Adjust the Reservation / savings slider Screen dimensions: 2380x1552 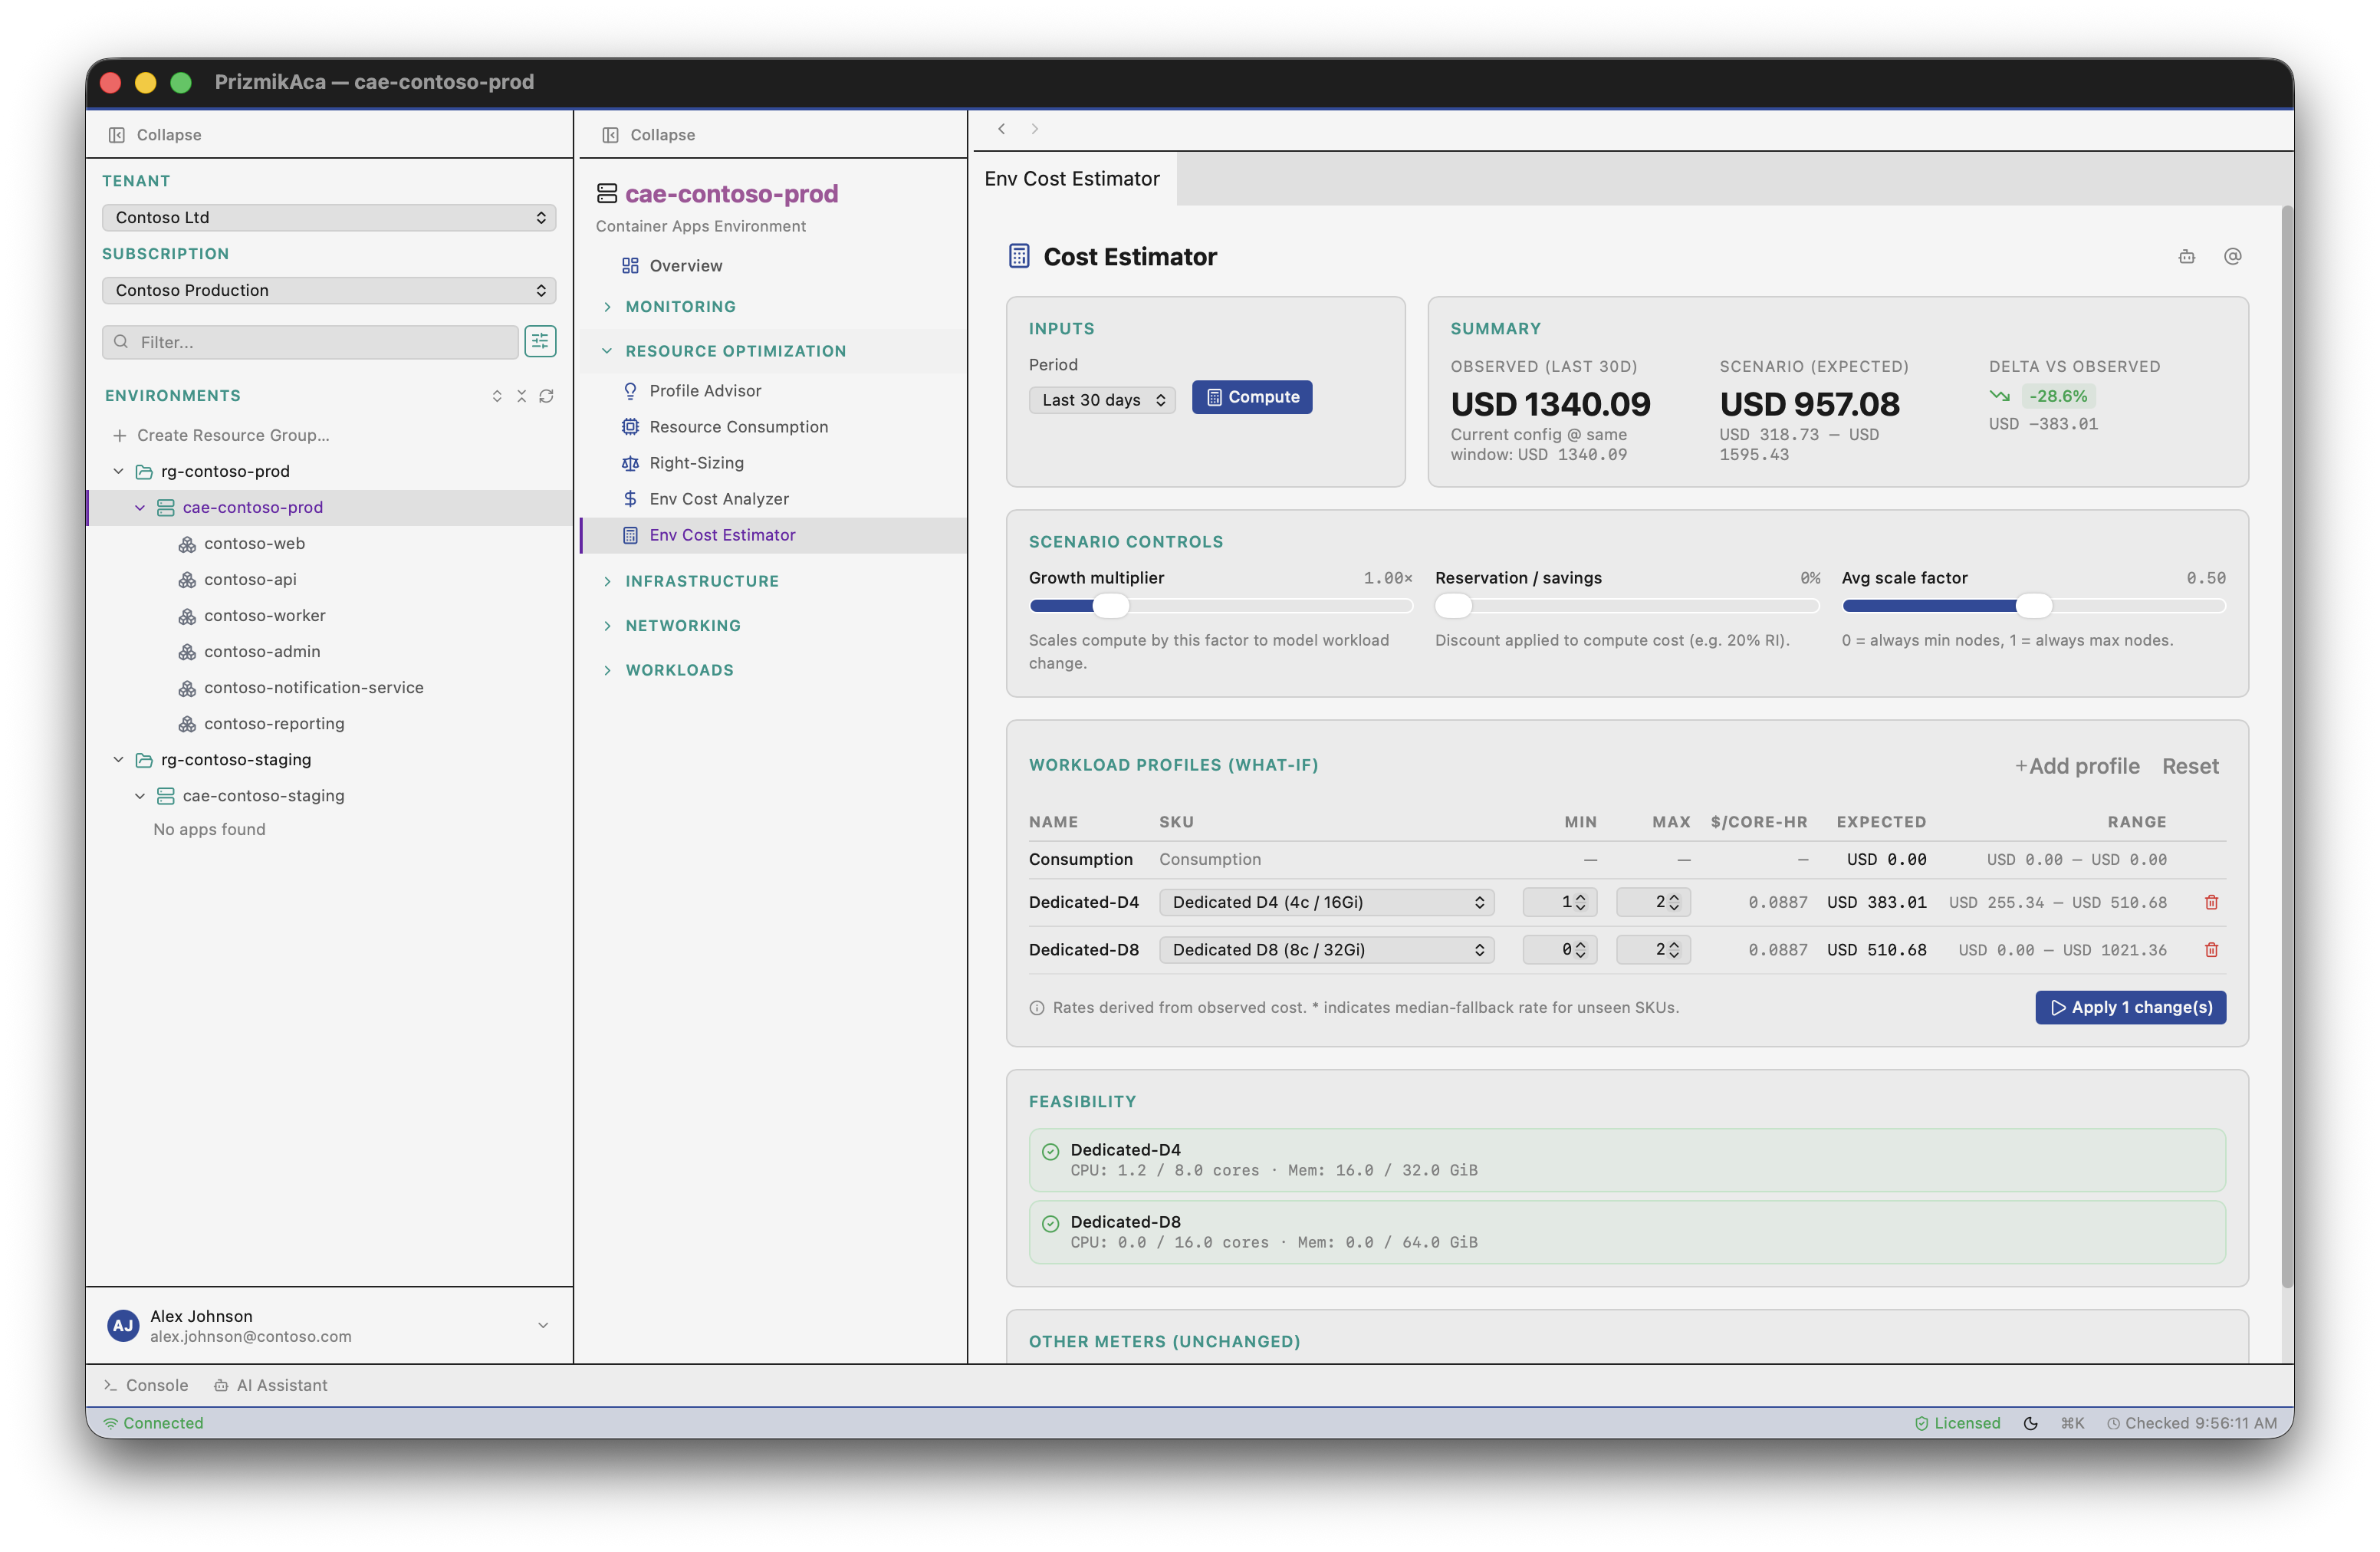pos(1627,606)
